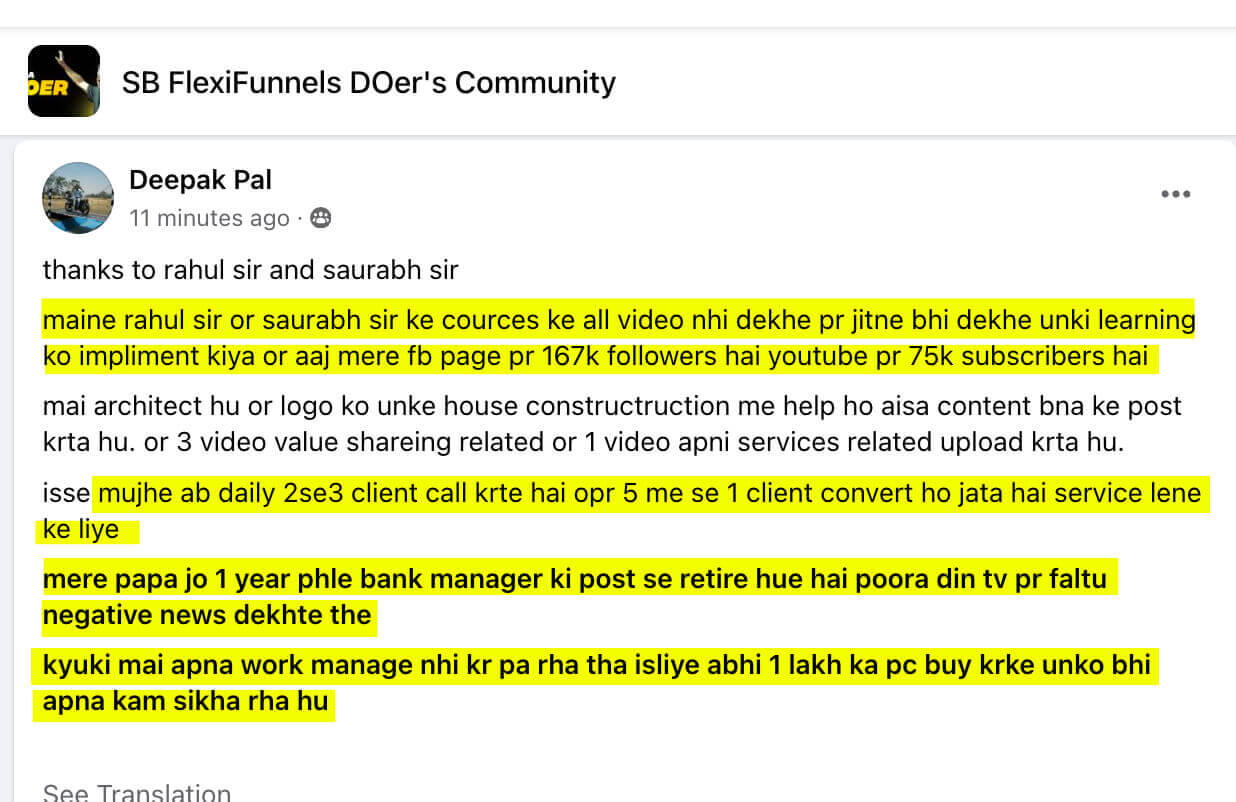Click the highlighted 'ke liye' text
Screen dimensions: 1236x802
click(x=81, y=529)
